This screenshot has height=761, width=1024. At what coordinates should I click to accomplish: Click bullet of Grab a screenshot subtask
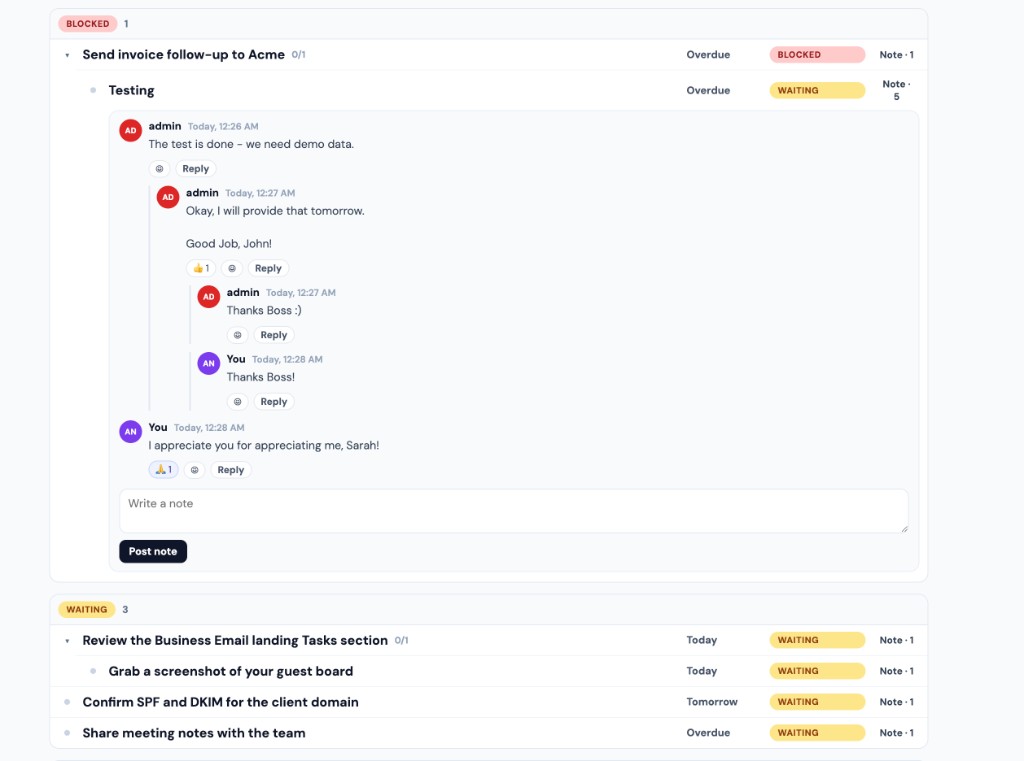(93, 671)
